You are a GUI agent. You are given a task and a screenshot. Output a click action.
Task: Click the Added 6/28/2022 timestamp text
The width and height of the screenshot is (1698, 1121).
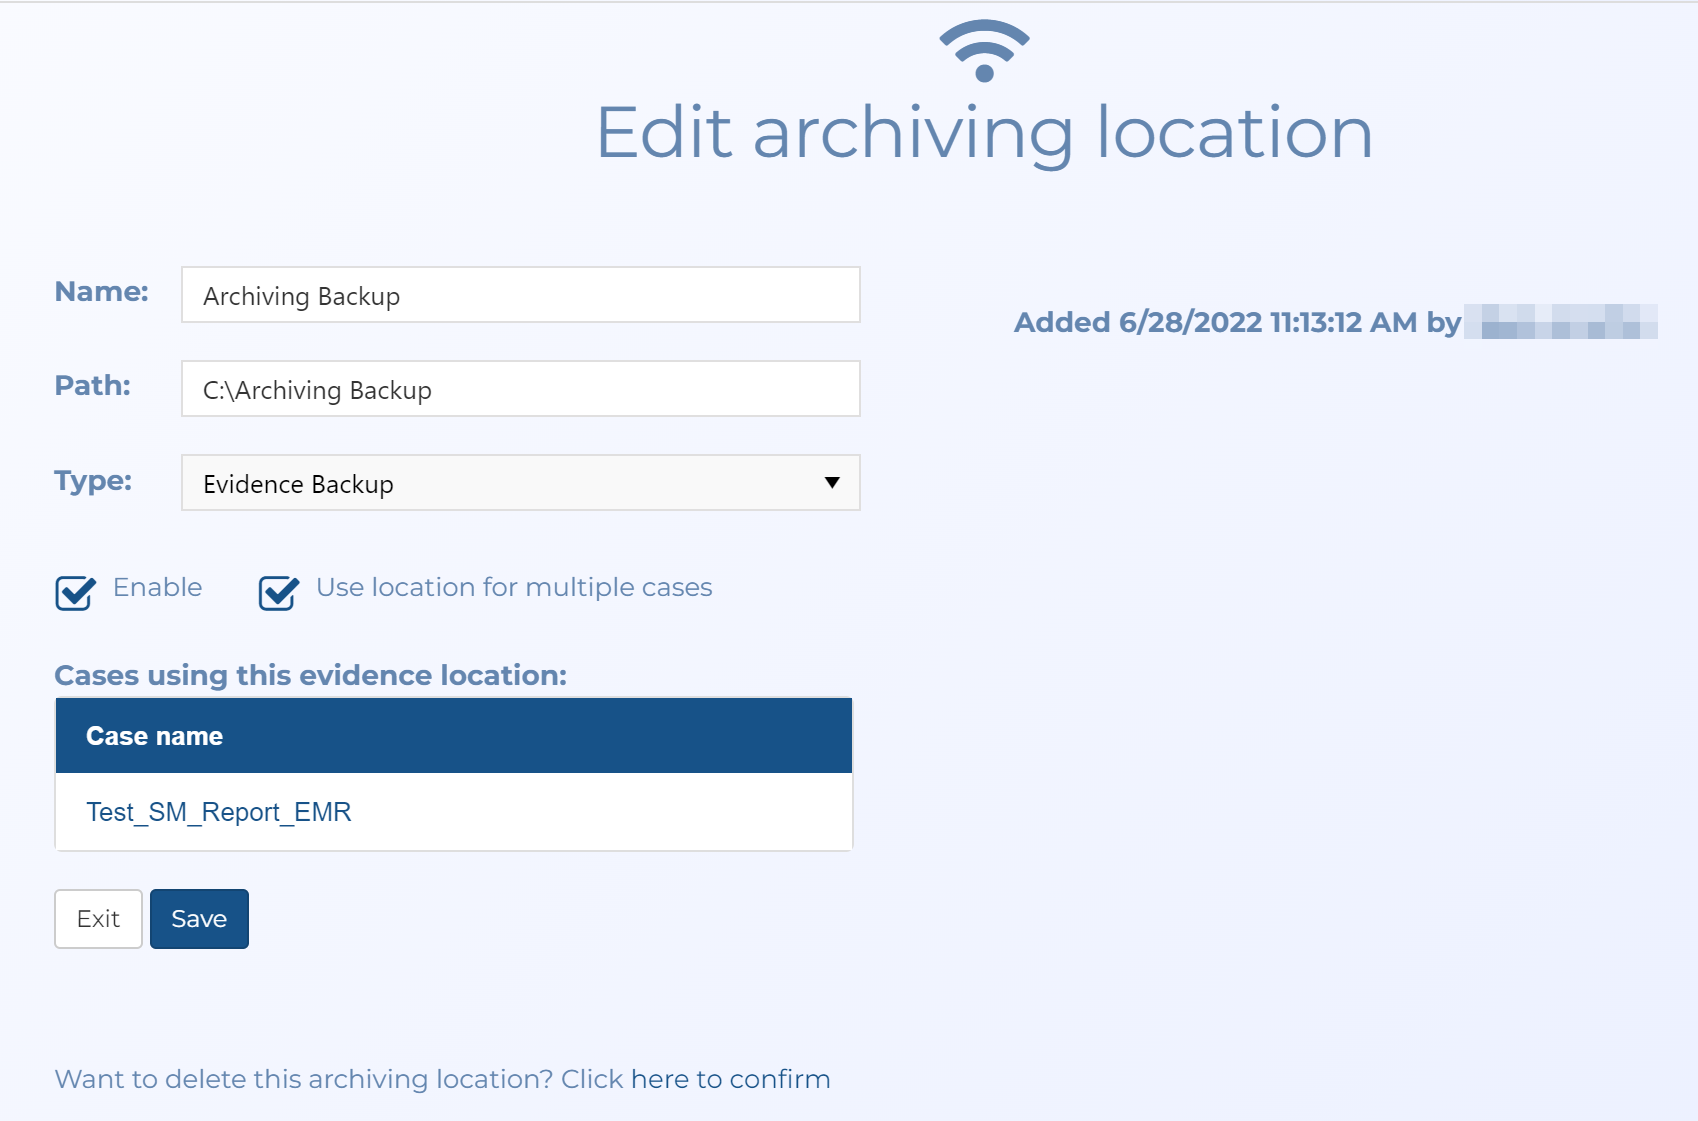[x=1240, y=322]
